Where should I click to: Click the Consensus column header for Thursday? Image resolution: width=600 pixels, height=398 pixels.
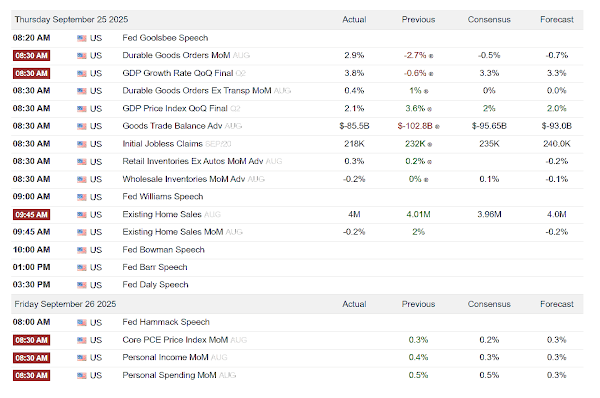pos(489,20)
